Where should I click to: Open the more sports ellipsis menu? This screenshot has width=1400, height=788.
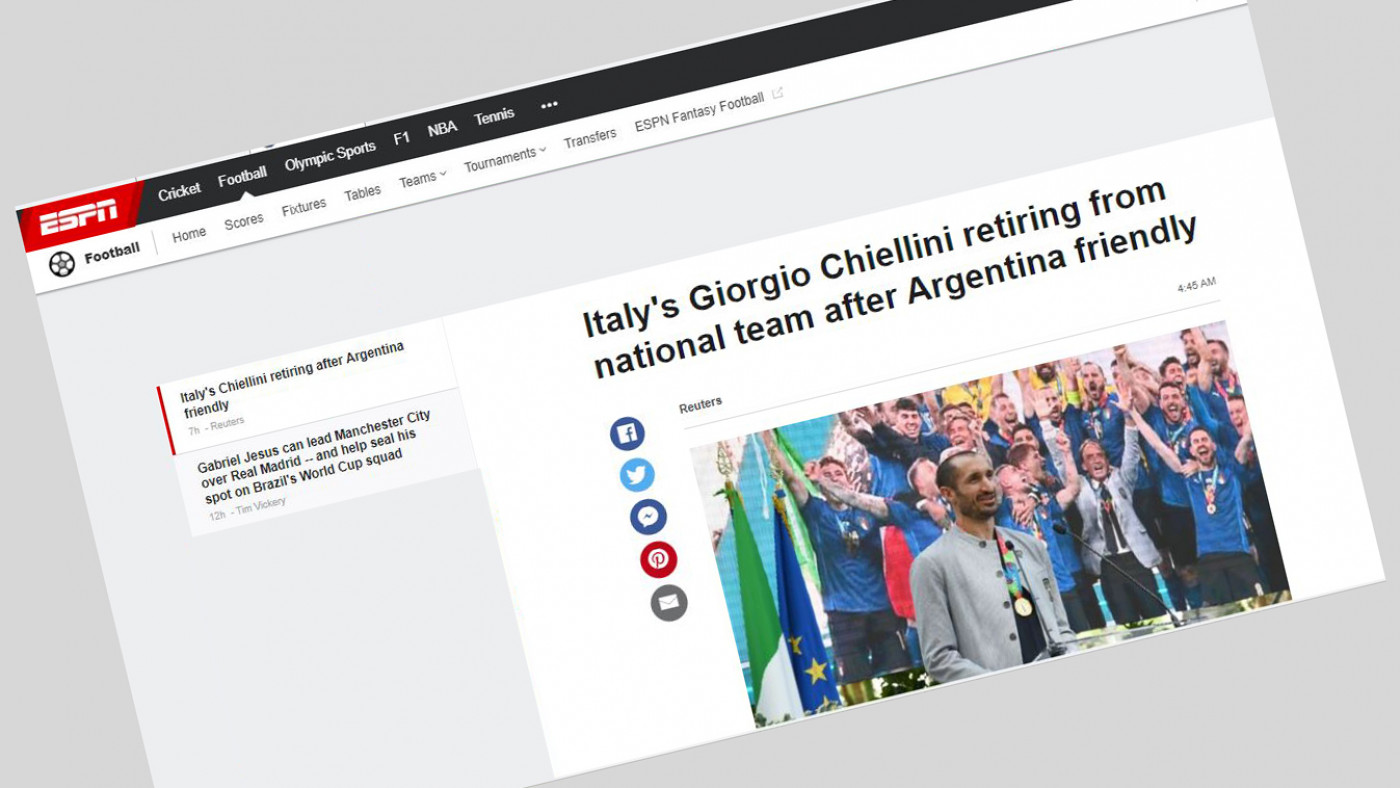click(x=549, y=105)
